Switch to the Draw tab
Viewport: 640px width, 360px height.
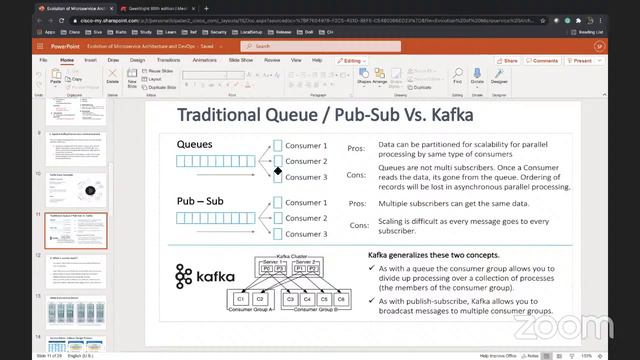click(x=113, y=60)
